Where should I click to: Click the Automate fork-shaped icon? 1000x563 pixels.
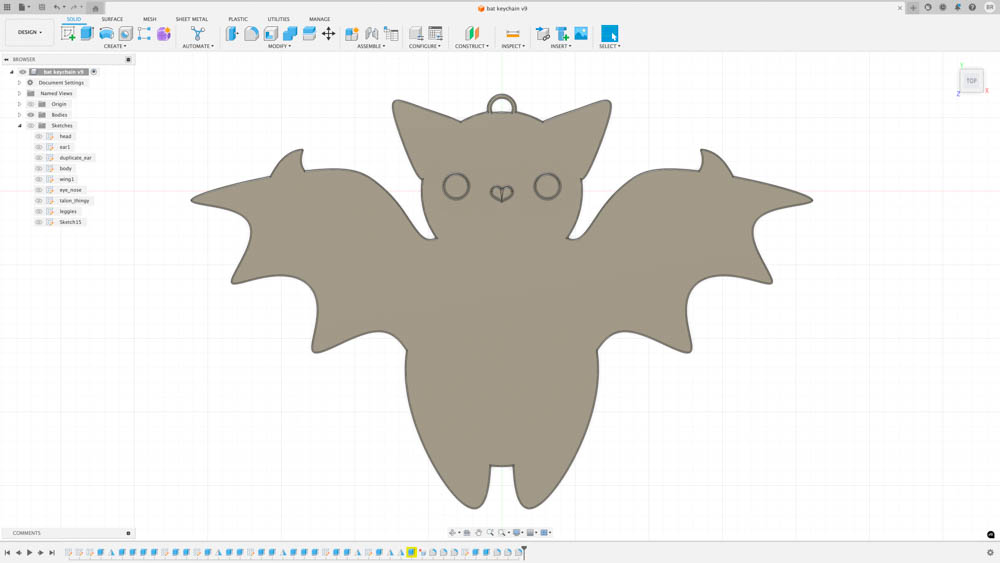pos(197,33)
